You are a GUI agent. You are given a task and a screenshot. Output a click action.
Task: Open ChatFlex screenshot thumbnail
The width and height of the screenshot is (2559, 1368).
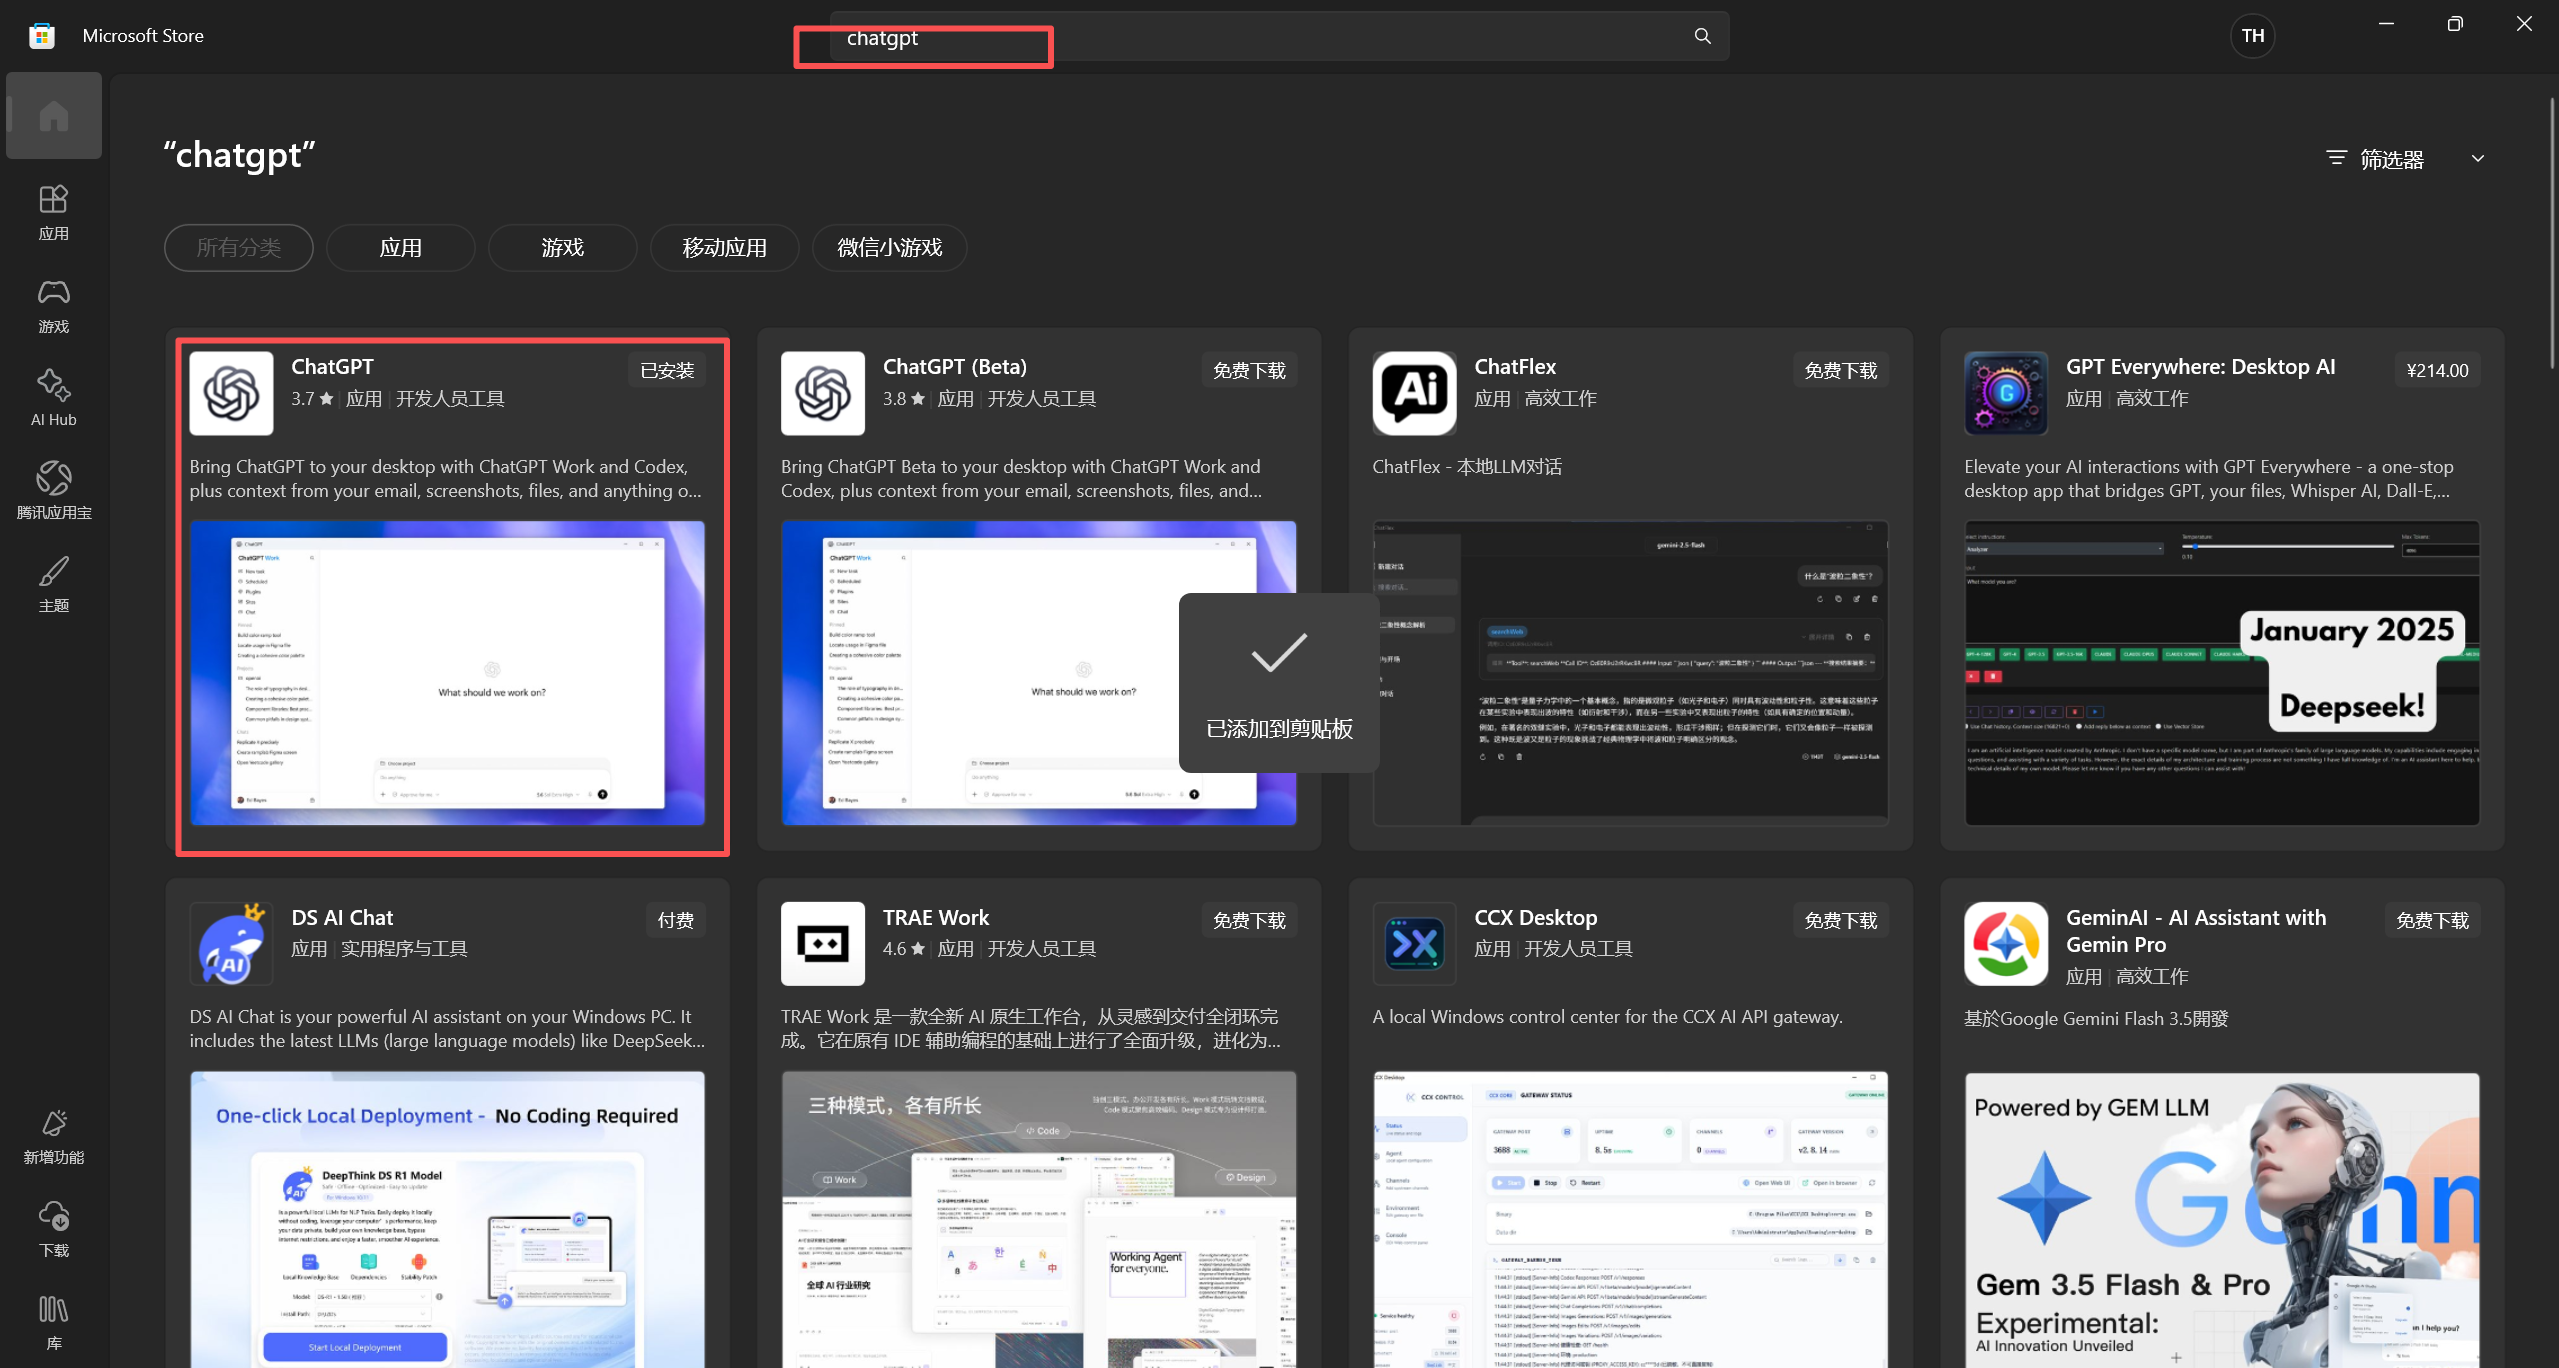pos(1630,673)
